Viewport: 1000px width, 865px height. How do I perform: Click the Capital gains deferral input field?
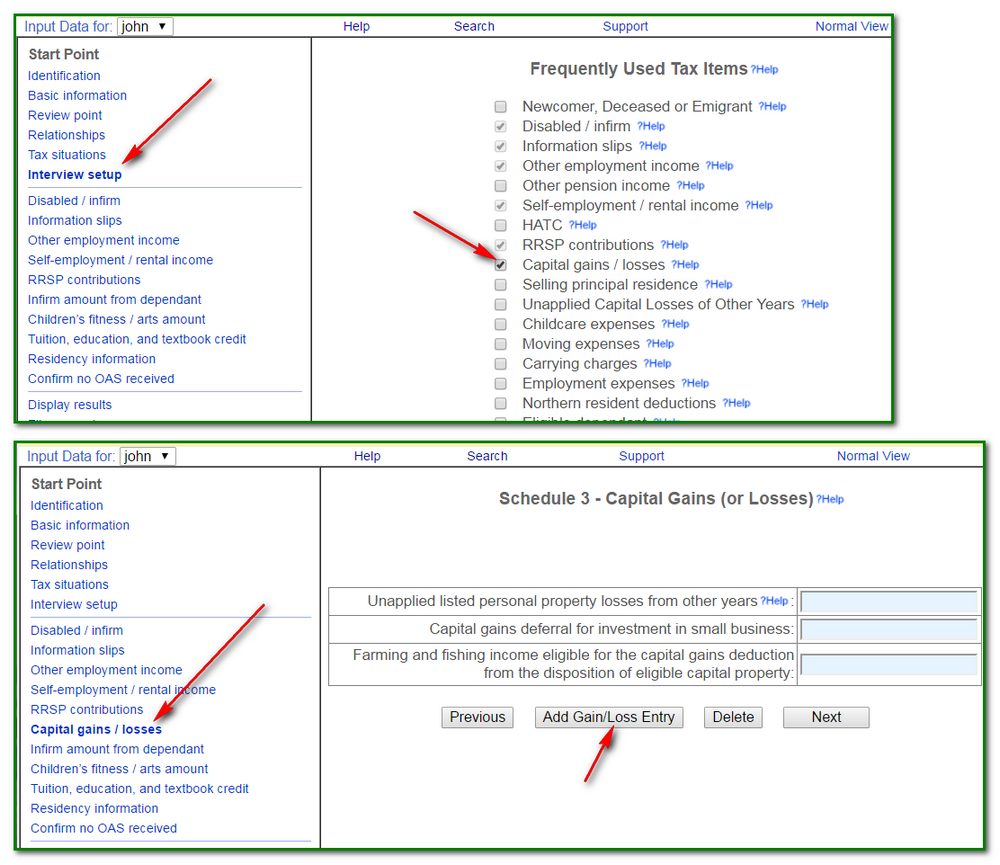[889, 630]
